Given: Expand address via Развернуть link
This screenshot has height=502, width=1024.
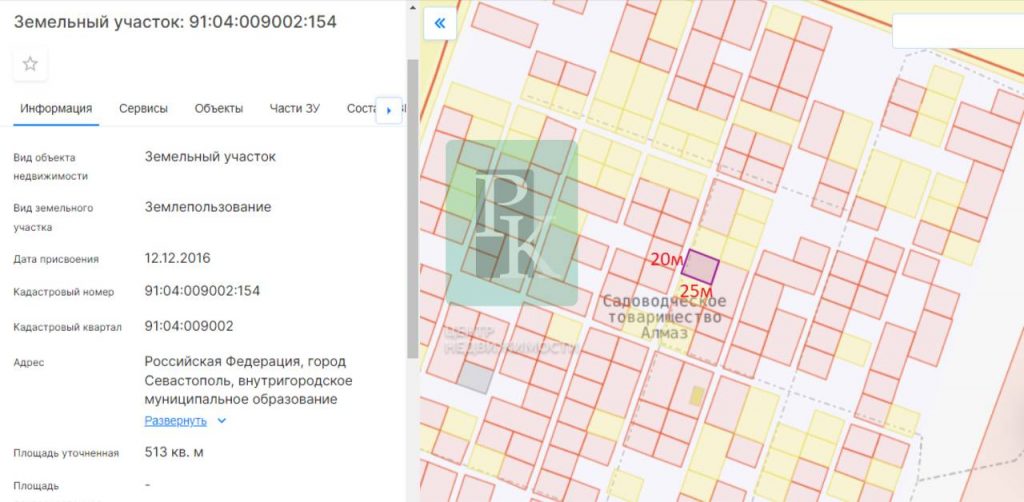Looking at the screenshot, I should click(x=176, y=421).
